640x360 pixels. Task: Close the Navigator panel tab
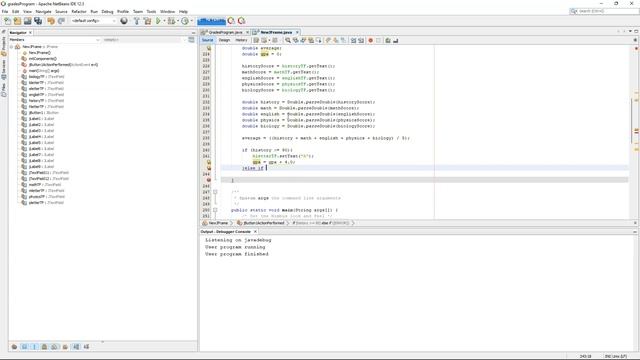(31, 33)
